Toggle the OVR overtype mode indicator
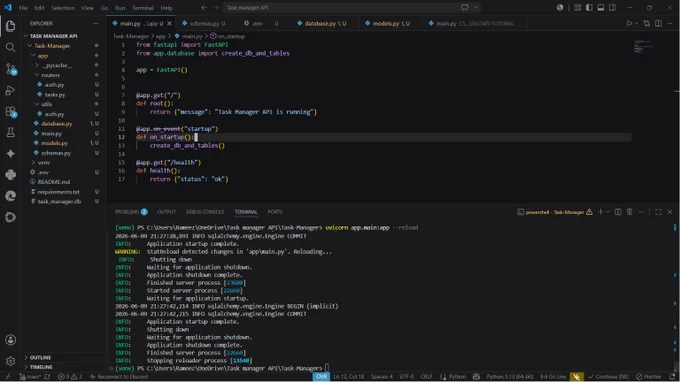Screen dimensions: 680x382 point(321,376)
